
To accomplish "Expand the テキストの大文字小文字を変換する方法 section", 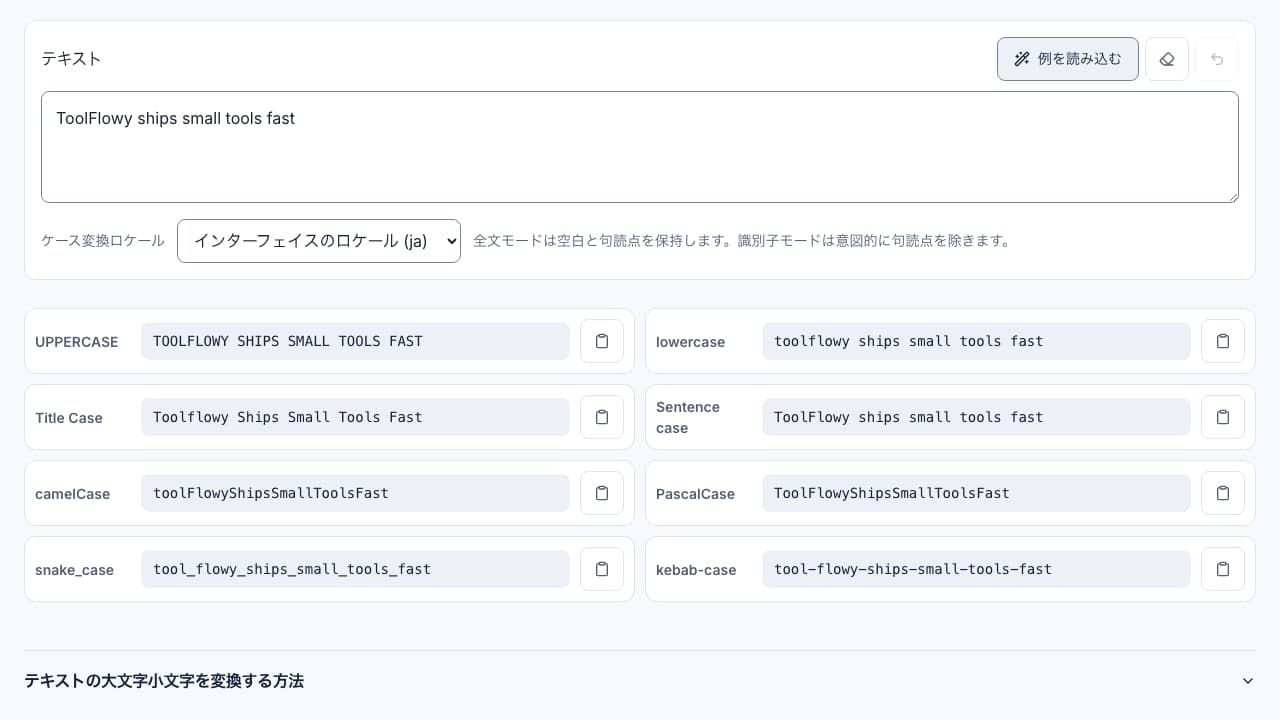I will click(x=640, y=681).
